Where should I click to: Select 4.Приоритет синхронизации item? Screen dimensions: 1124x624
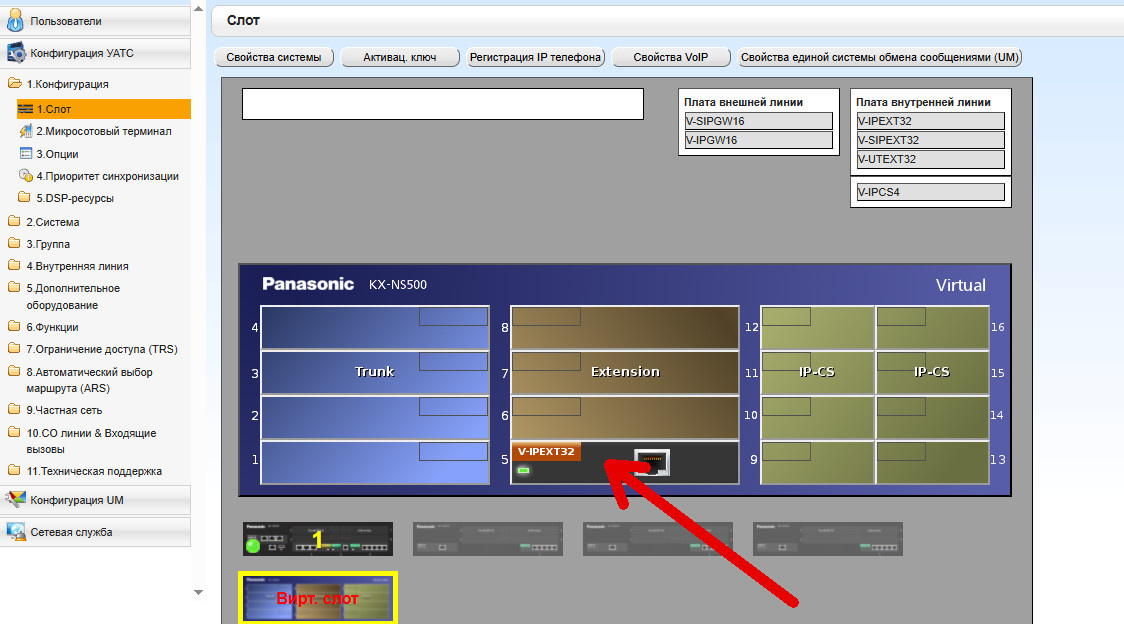click(x=108, y=176)
